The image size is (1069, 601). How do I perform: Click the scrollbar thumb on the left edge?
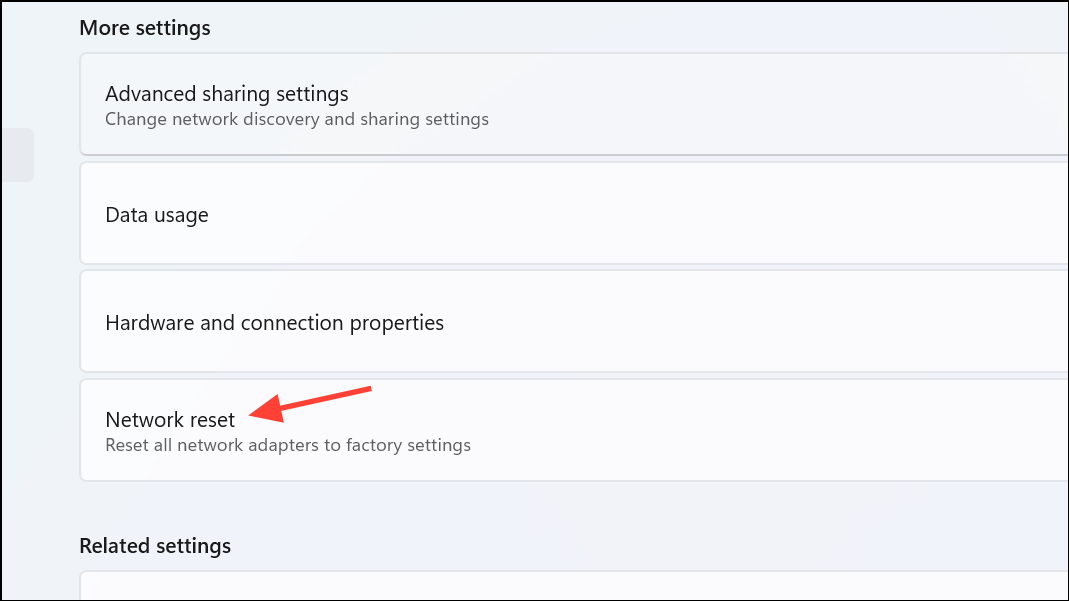pos(20,155)
